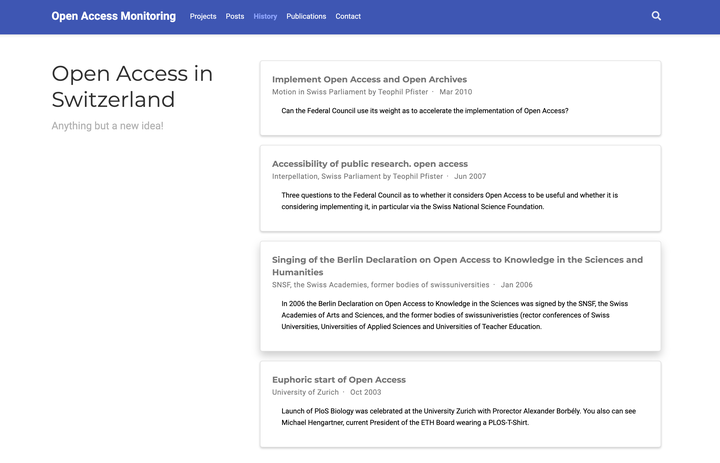720x463 pixels.
Task: Open 'Implement Open Access and Open Archives' entry
Action: coord(369,79)
